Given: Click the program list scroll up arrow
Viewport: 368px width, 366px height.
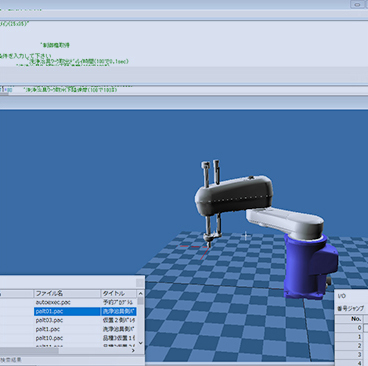Looking at the screenshot, I should 140,294.
